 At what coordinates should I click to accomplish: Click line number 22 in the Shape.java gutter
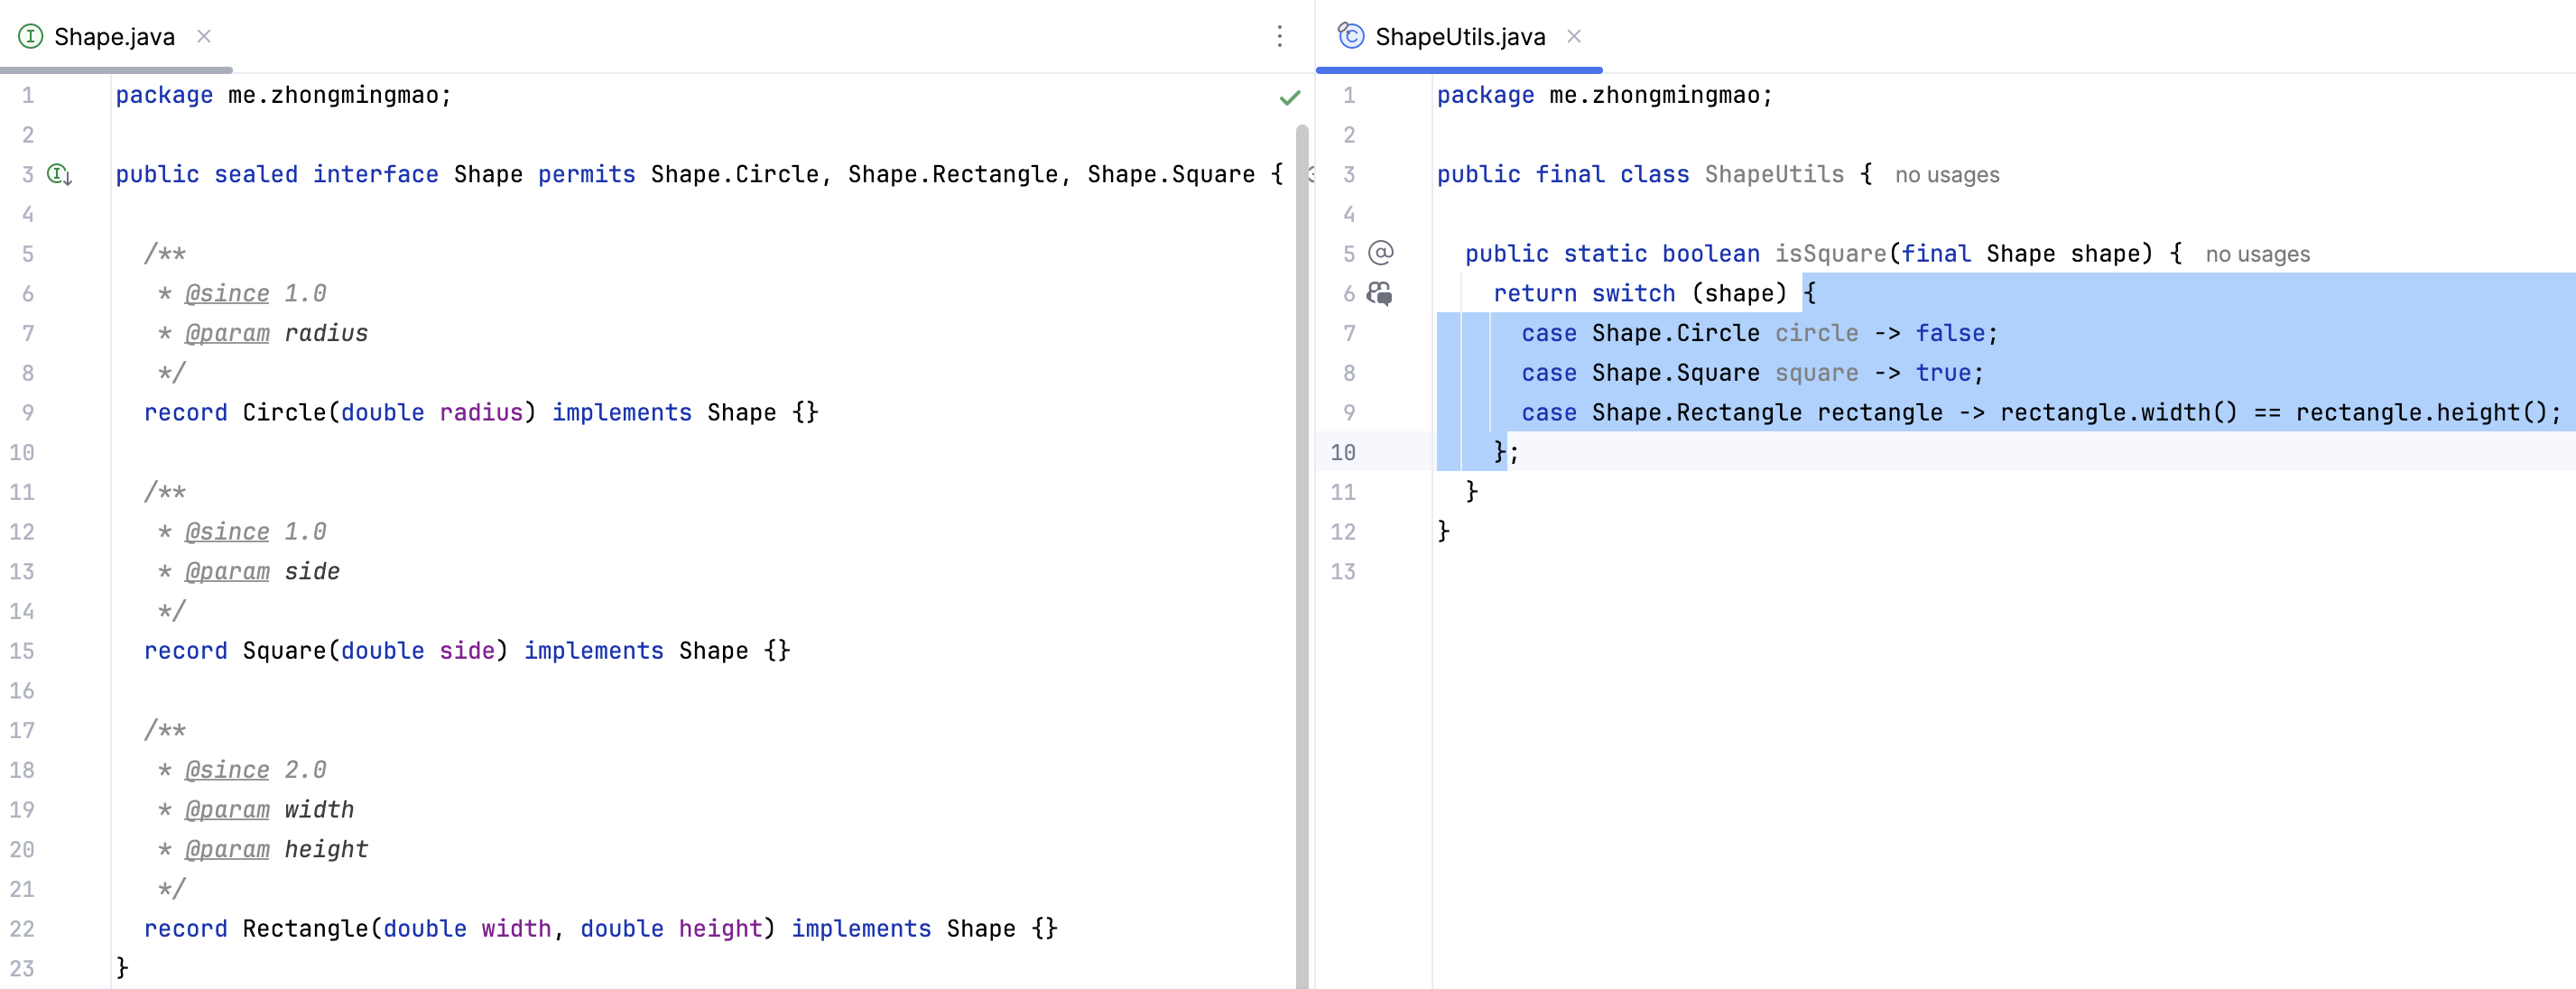(x=22, y=928)
